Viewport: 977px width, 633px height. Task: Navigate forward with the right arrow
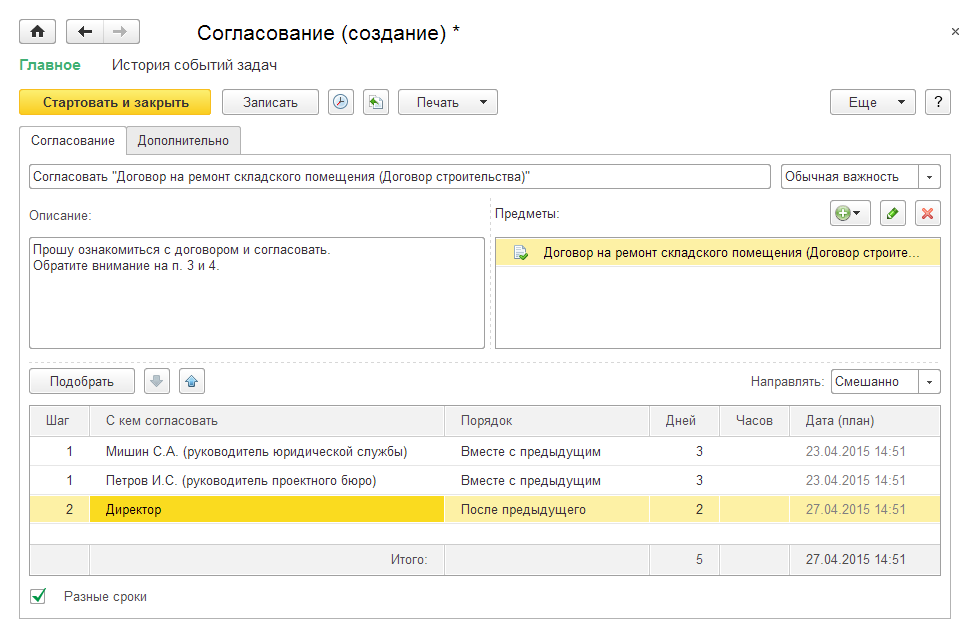point(121,32)
